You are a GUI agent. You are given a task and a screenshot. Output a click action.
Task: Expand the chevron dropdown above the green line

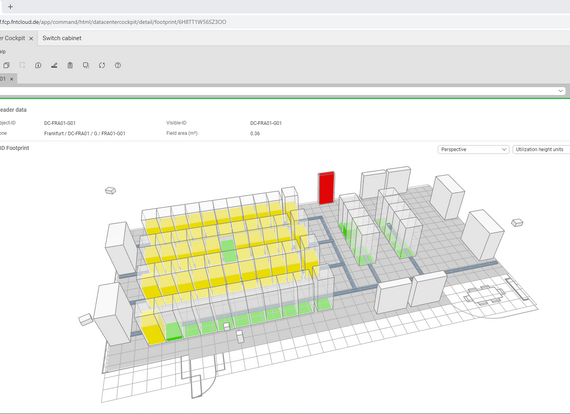[561, 91]
